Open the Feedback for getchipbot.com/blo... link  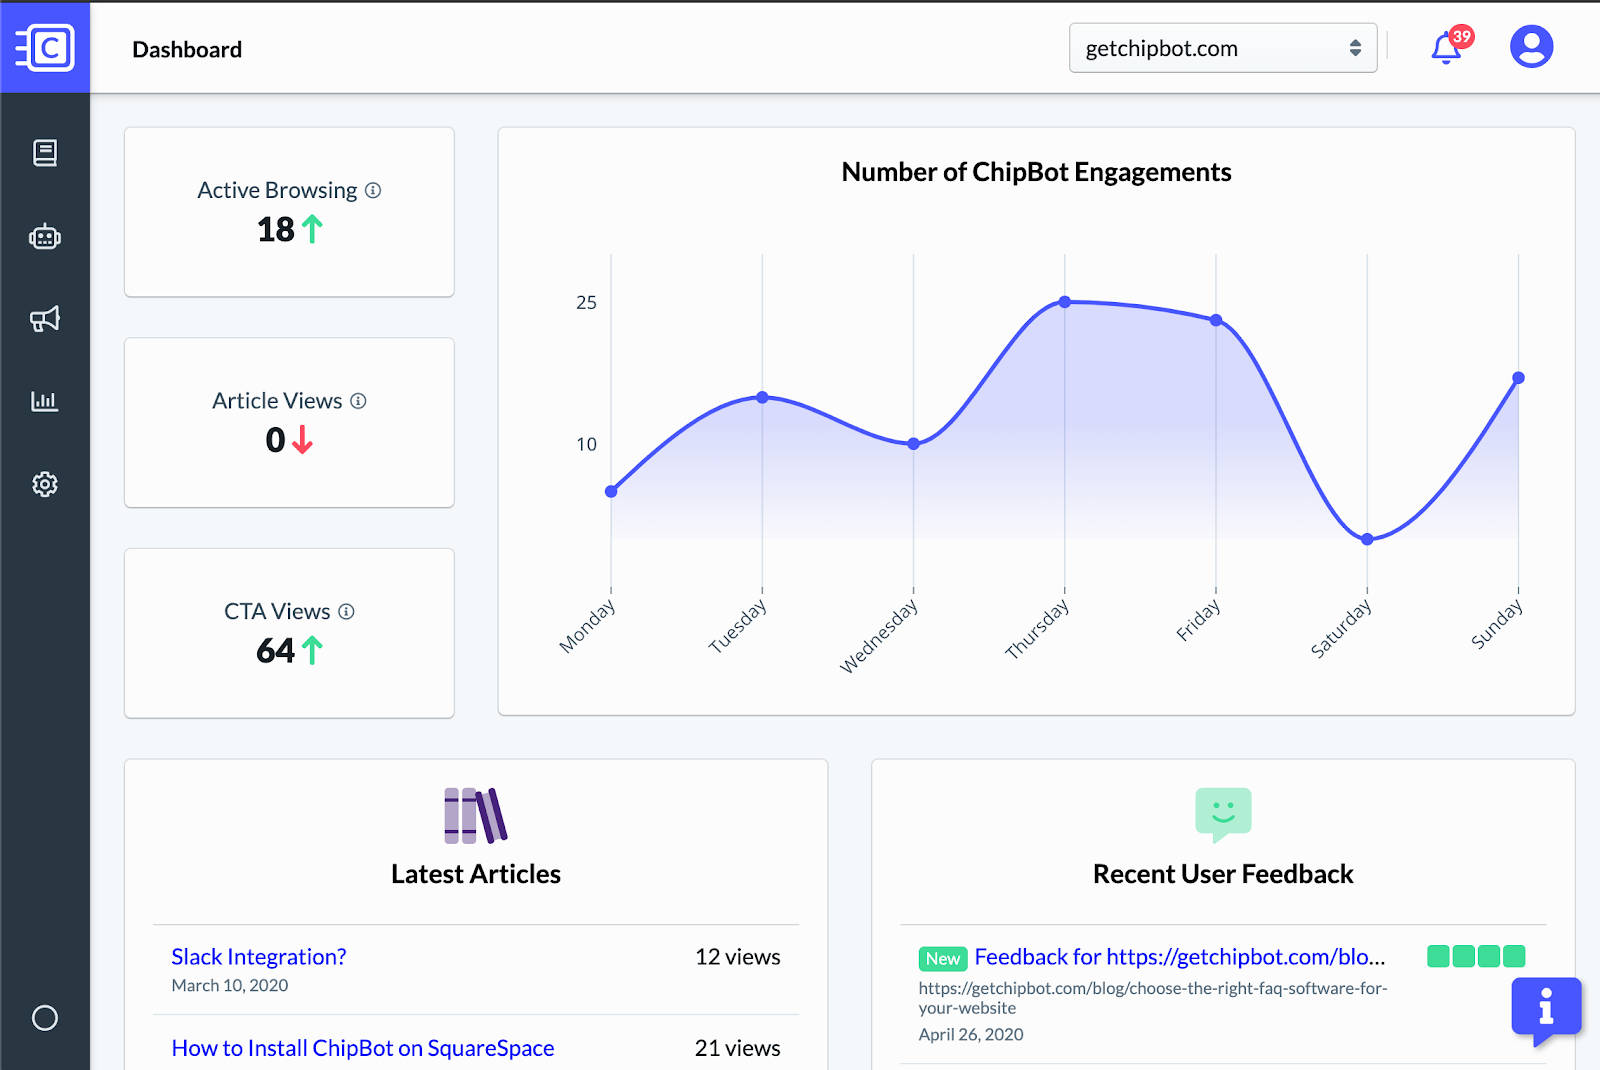click(1179, 957)
